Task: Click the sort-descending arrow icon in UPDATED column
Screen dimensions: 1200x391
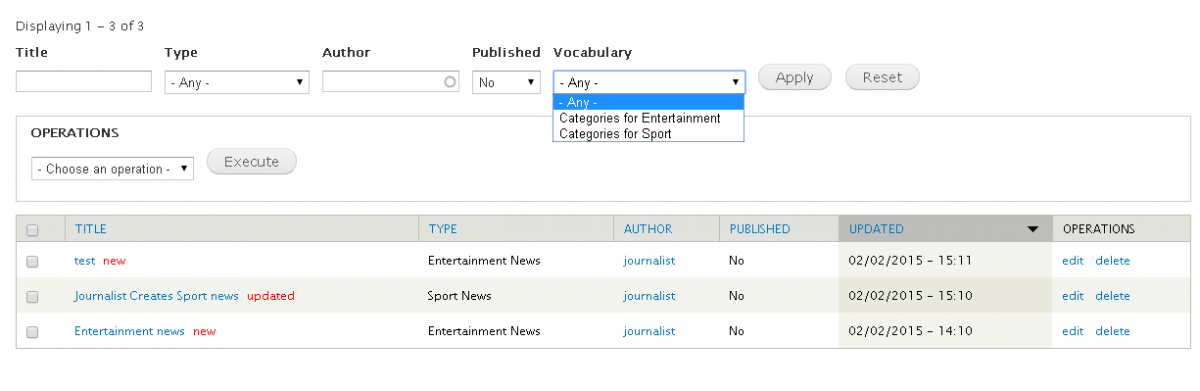Action: 1033,230
